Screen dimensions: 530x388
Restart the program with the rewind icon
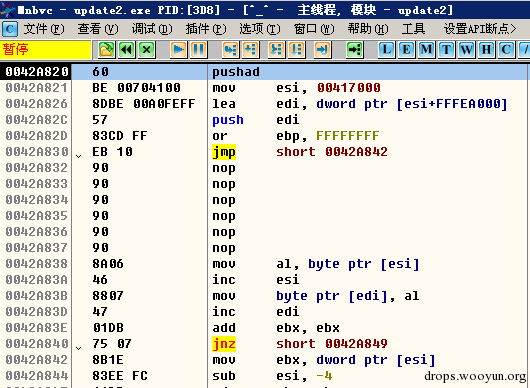point(127,50)
